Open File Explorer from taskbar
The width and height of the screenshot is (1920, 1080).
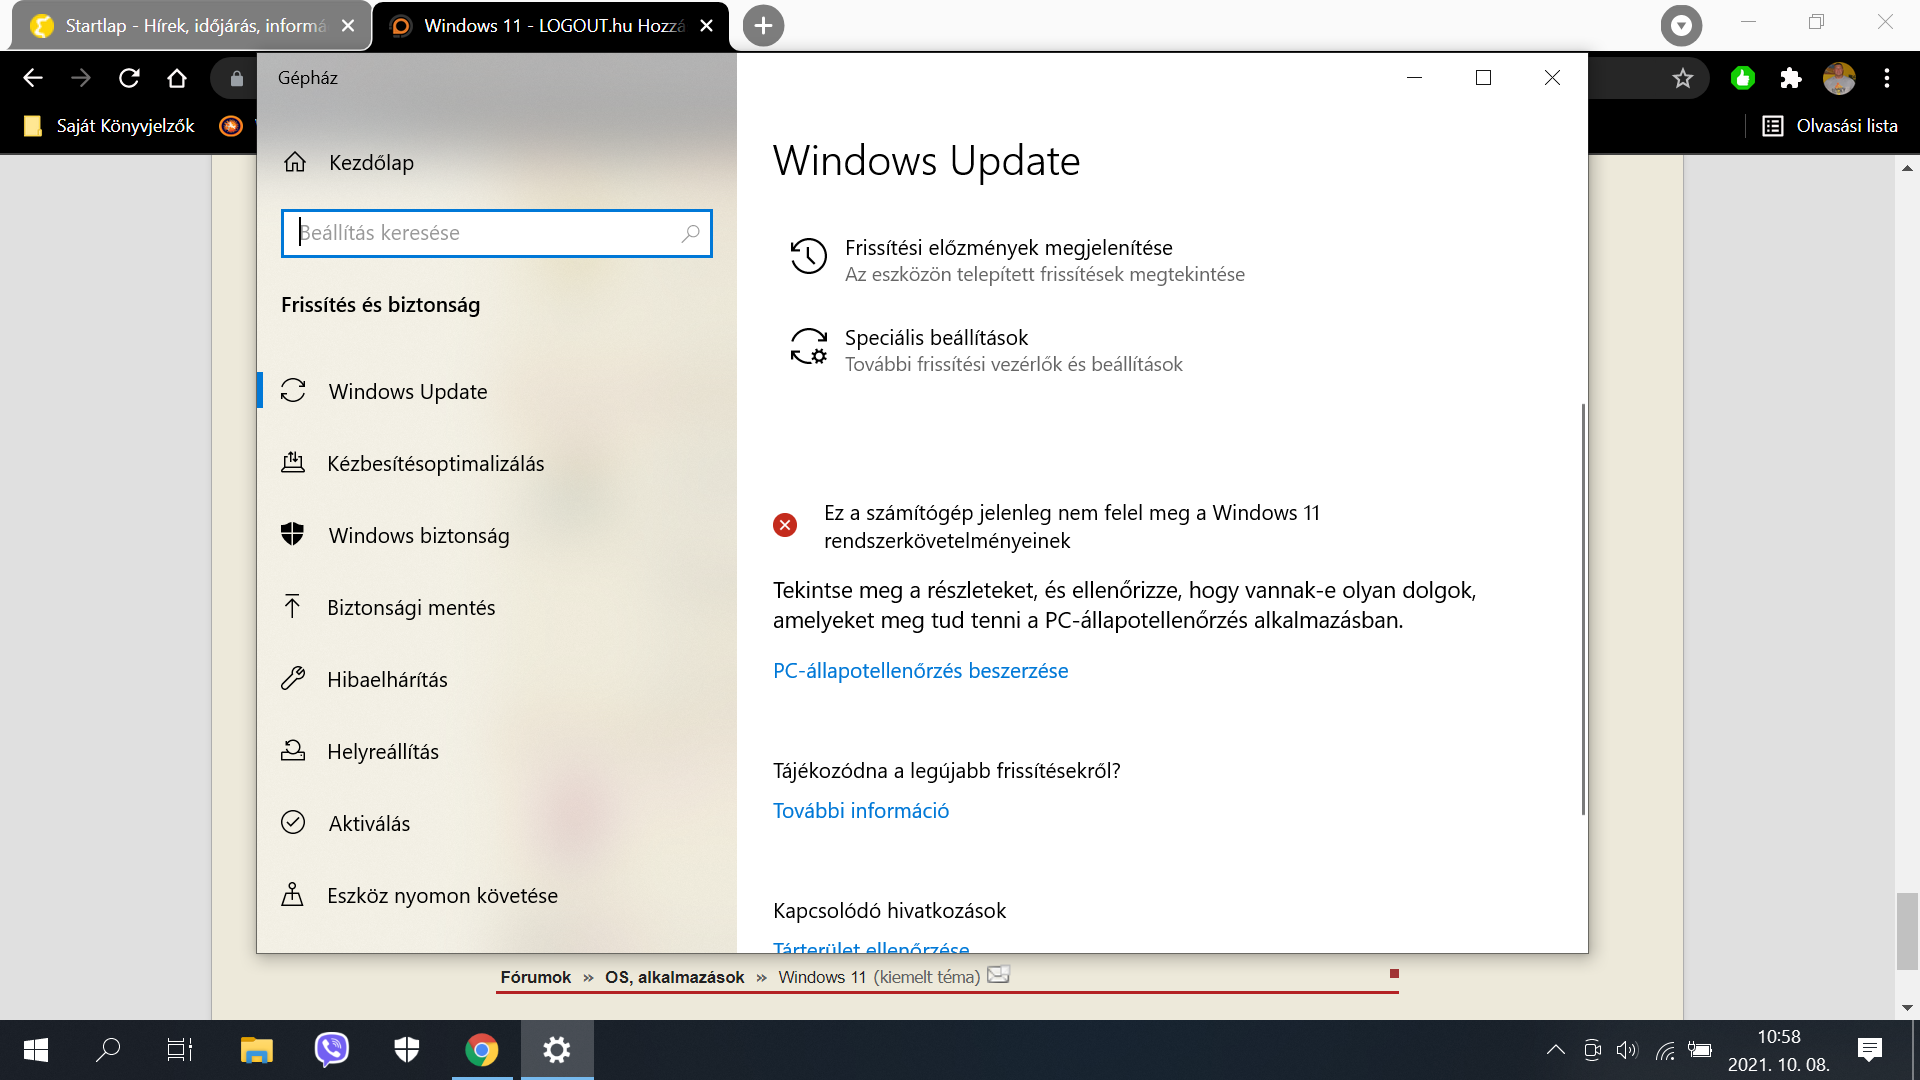256,1050
